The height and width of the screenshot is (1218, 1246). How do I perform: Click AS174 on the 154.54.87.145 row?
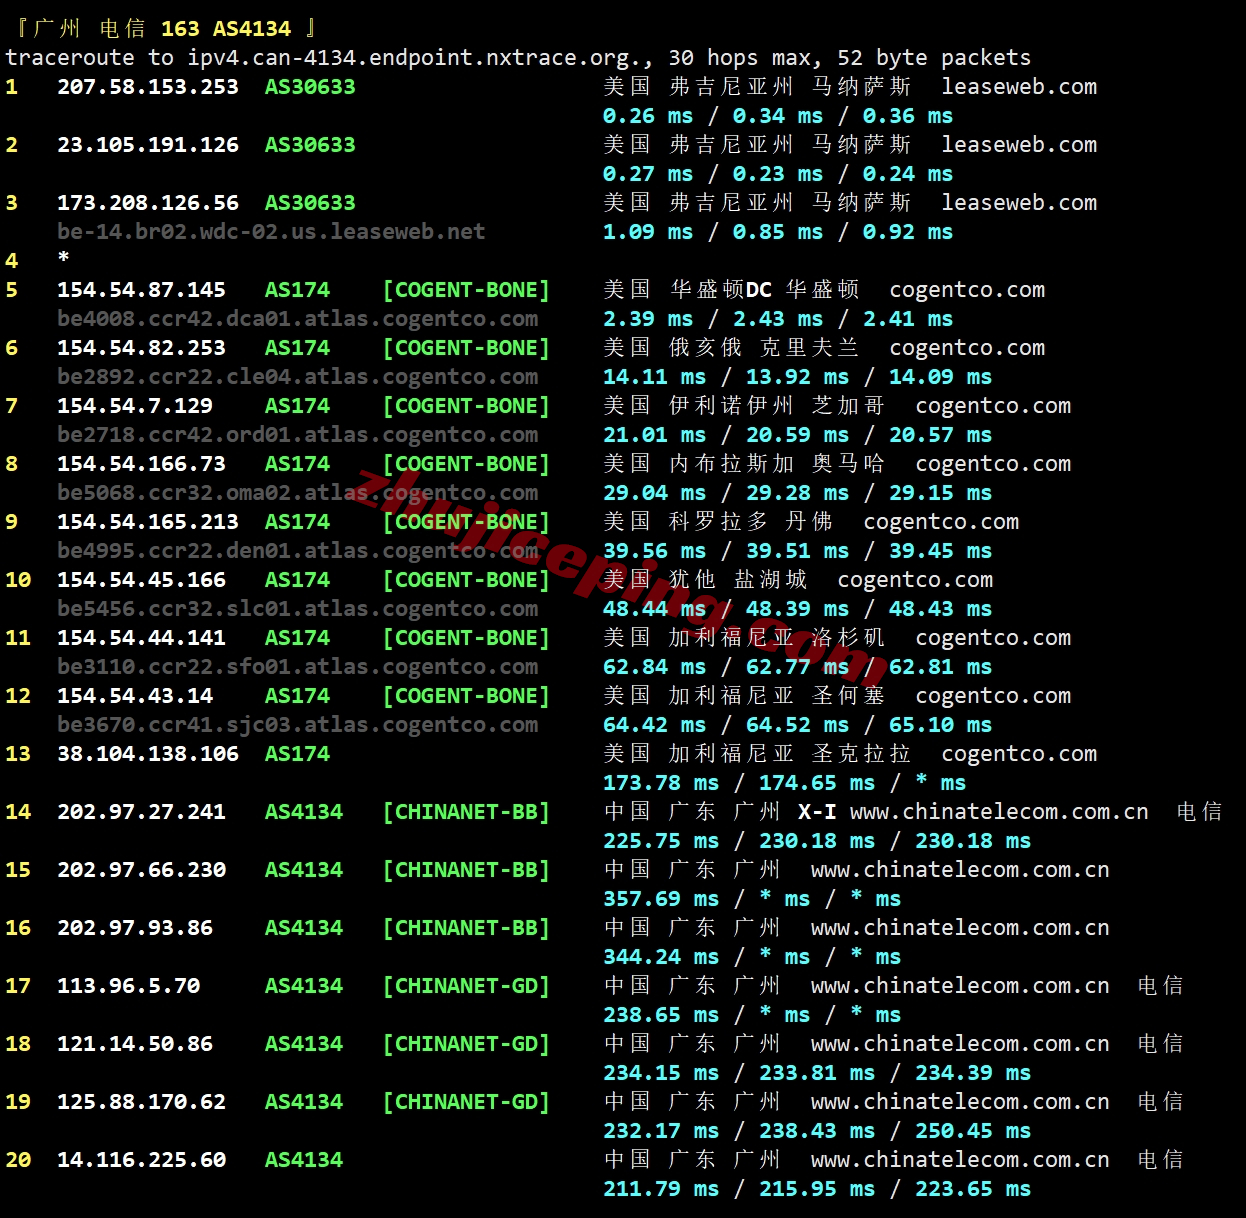click(297, 290)
